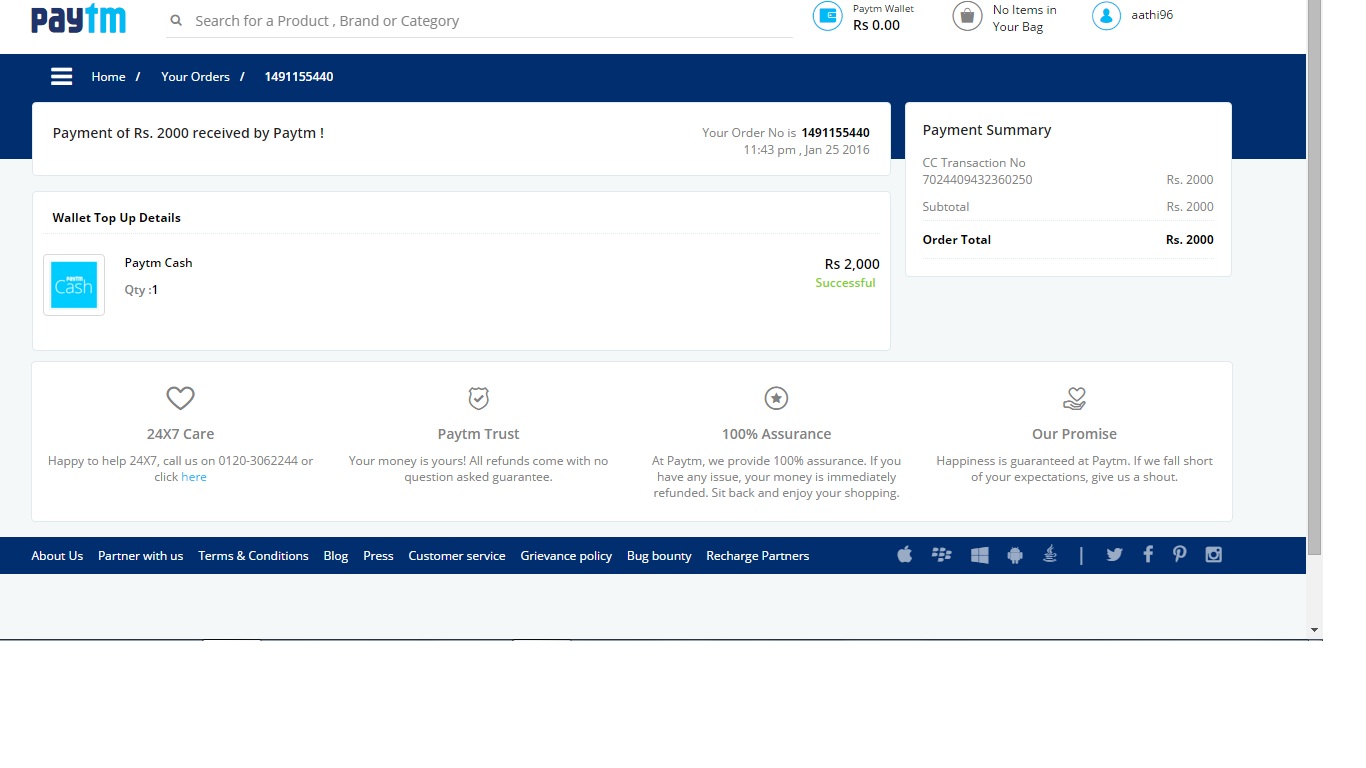Click the 'here' link under 24X7 Care
The image size is (1366, 768).
pos(194,477)
